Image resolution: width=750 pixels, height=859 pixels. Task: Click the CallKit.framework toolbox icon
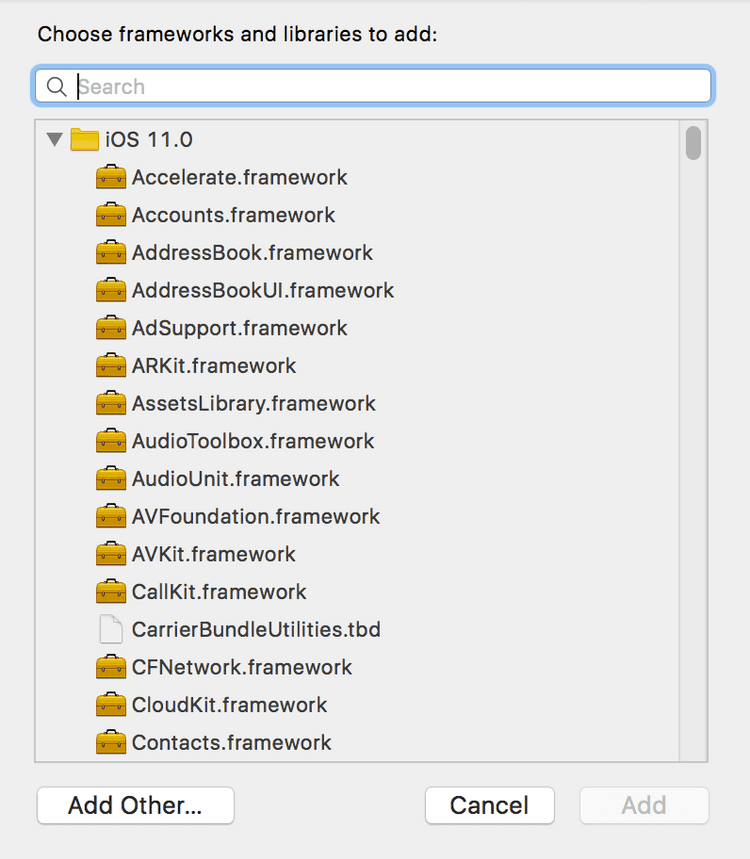coord(111,592)
